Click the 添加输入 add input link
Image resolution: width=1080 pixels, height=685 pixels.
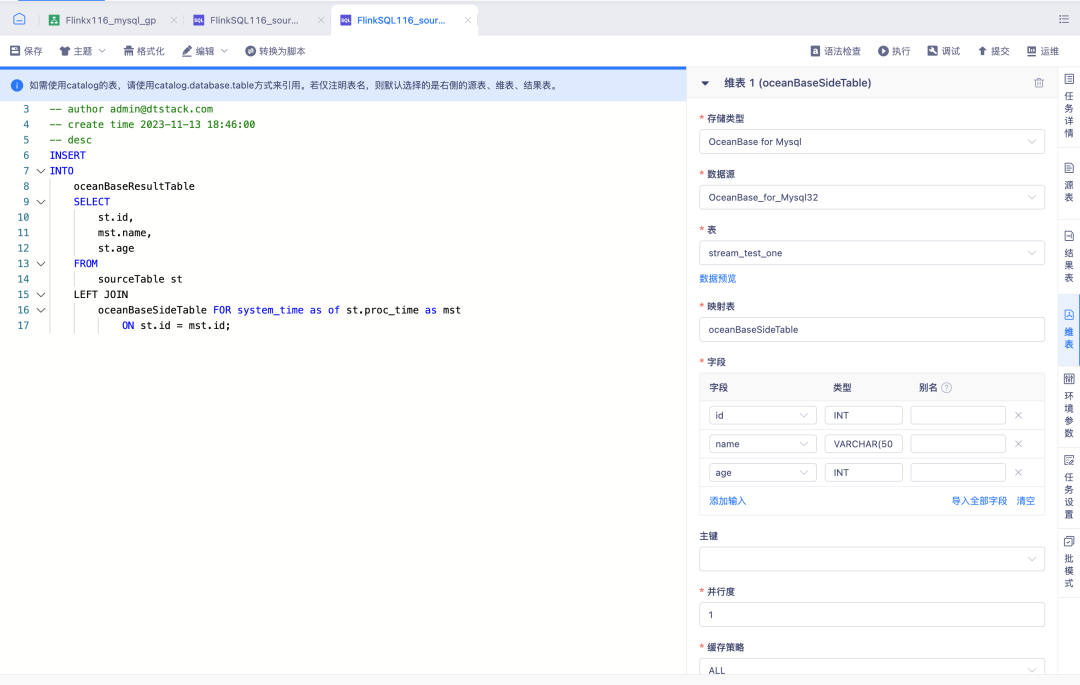point(727,500)
